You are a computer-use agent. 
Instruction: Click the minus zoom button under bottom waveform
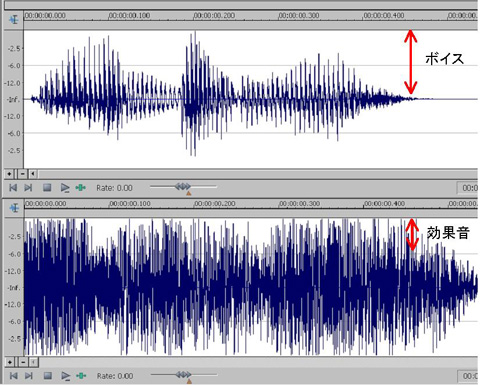[23, 362]
